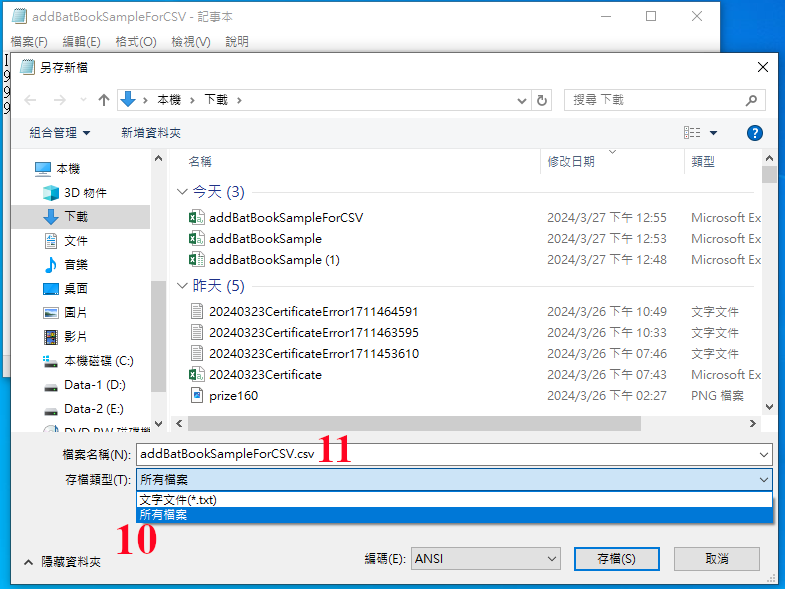The width and height of the screenshot is (785, 589).
Task: Click 新增資料夾 button
Action: click(x=151, y=133)
